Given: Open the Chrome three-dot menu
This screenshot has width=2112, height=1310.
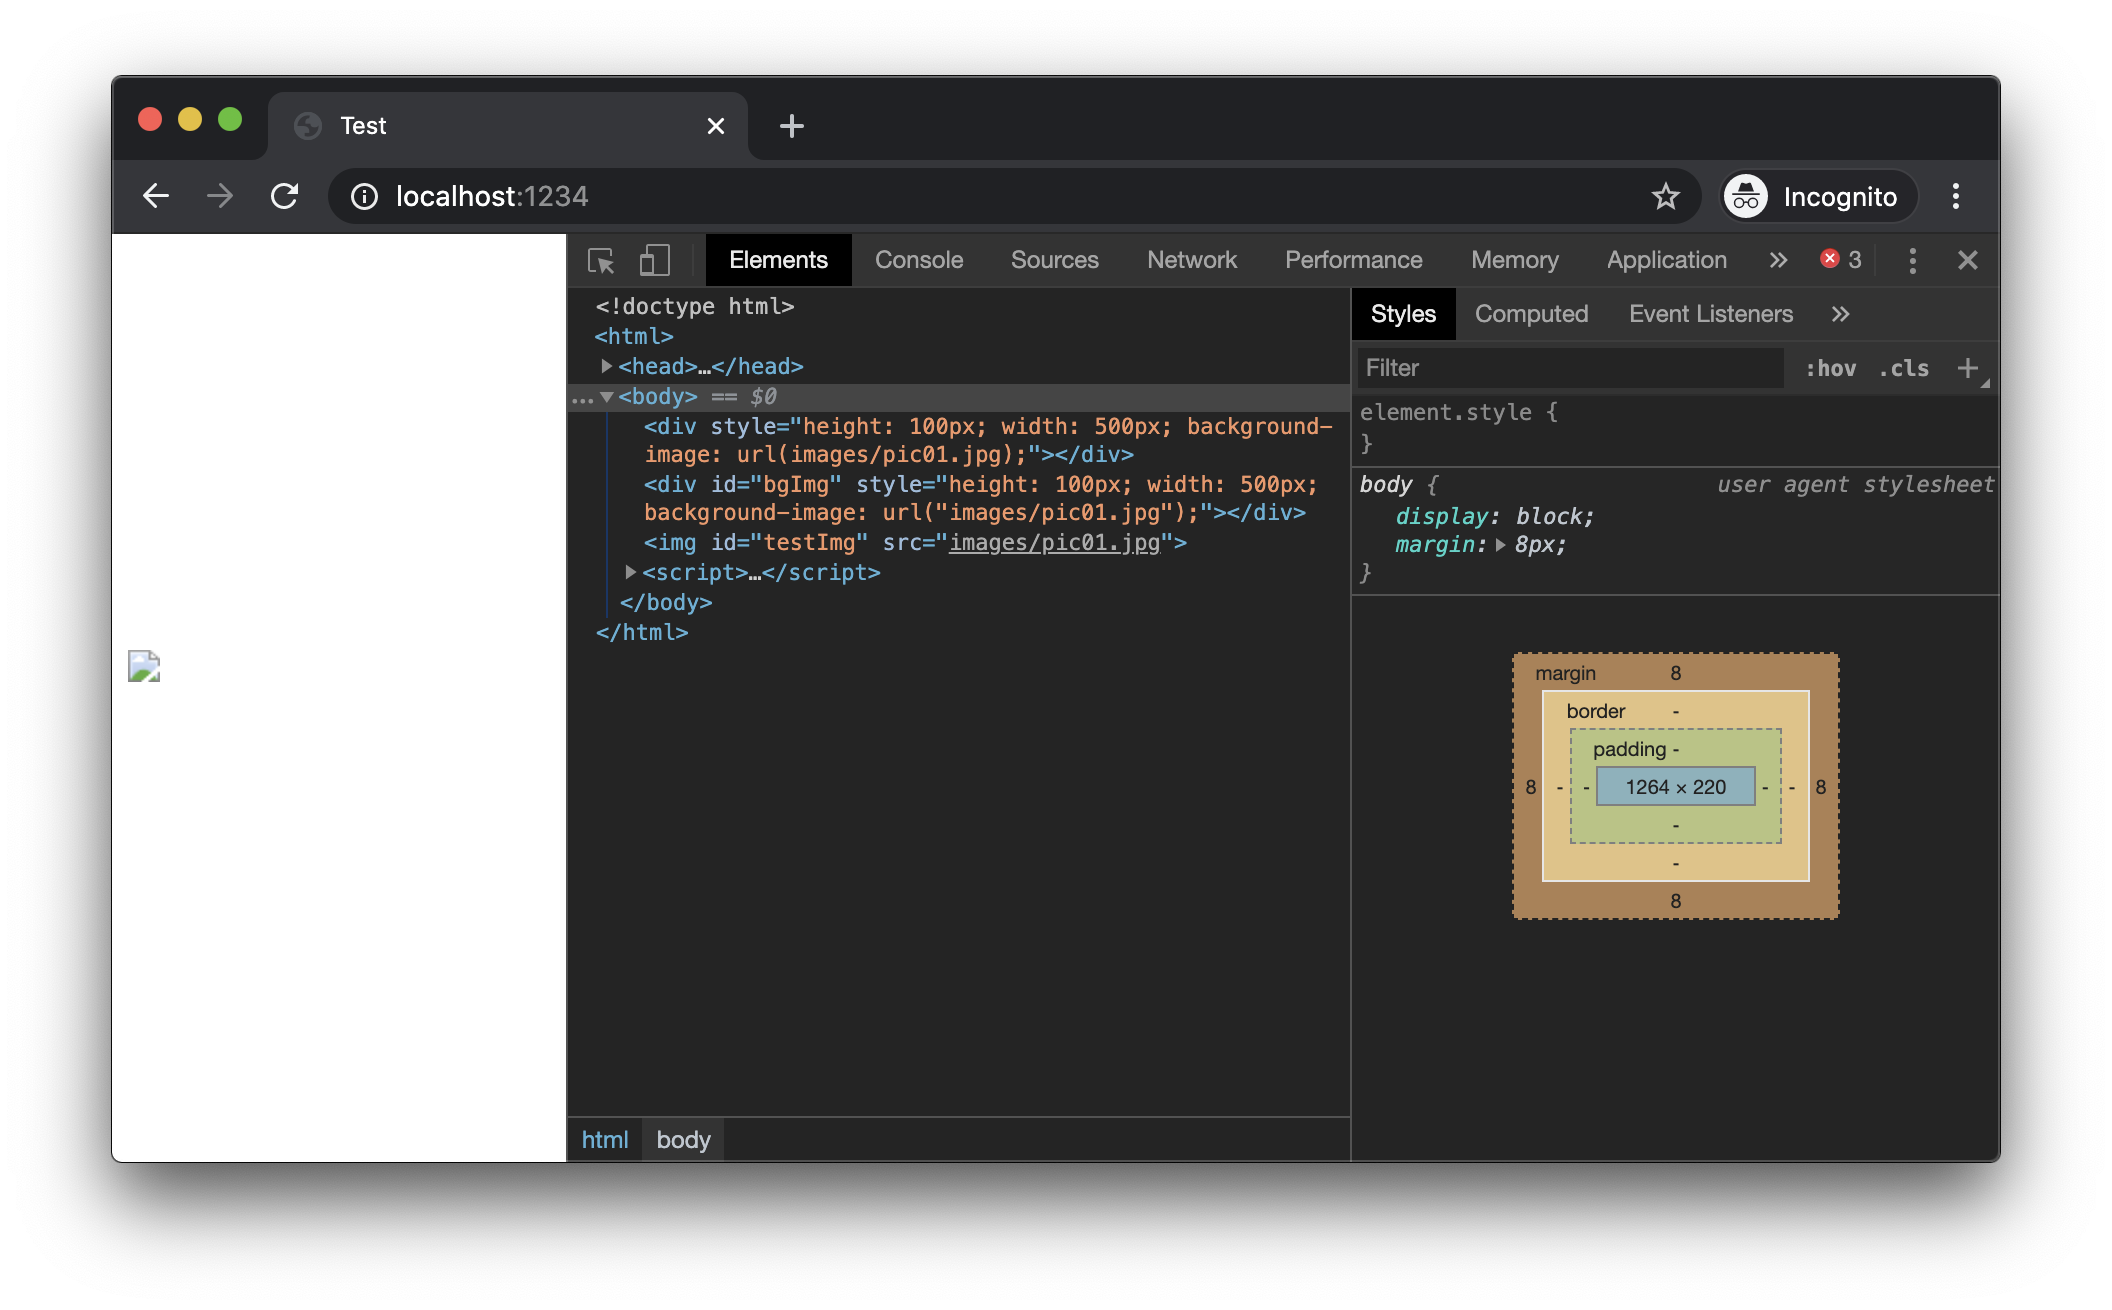Looking at the screenshot, I should [1955, 196].
